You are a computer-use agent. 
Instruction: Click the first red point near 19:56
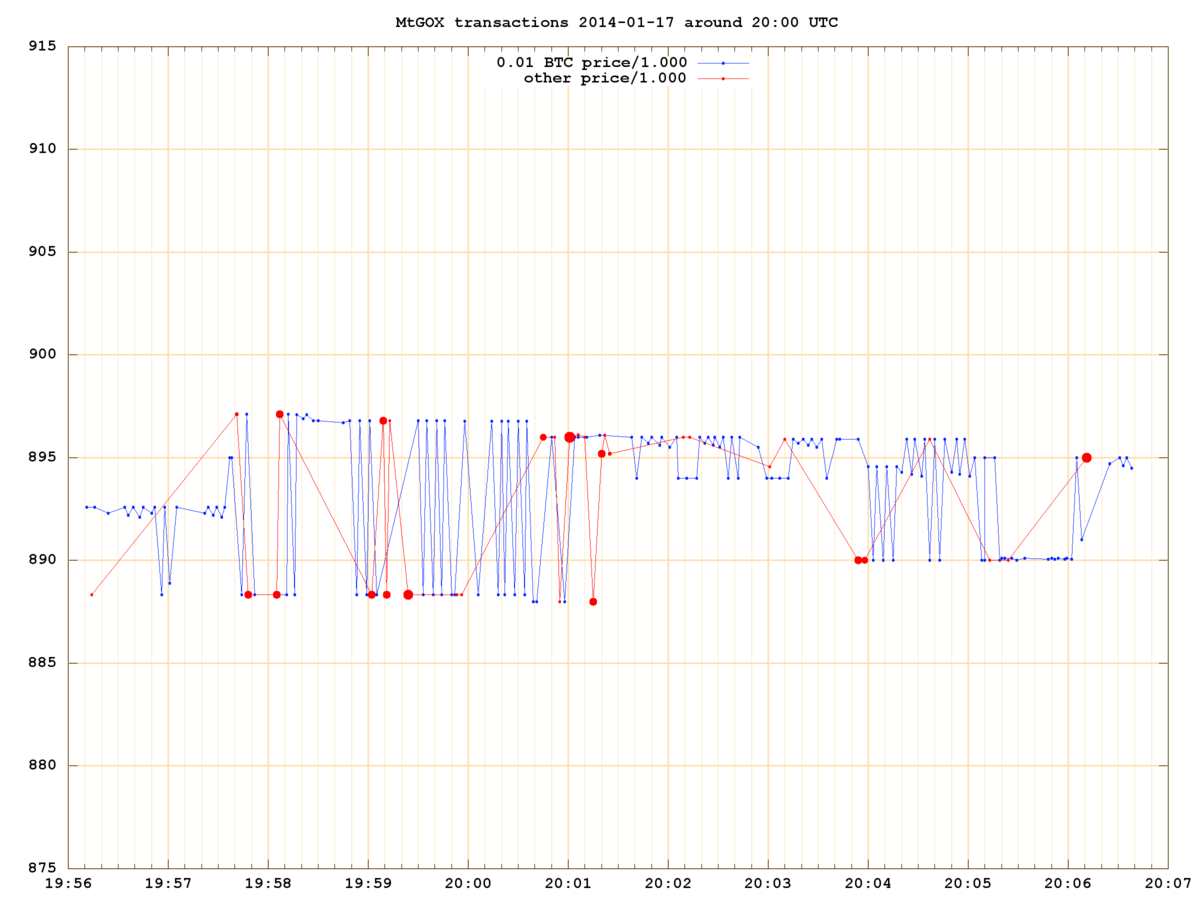pos(91,594)
